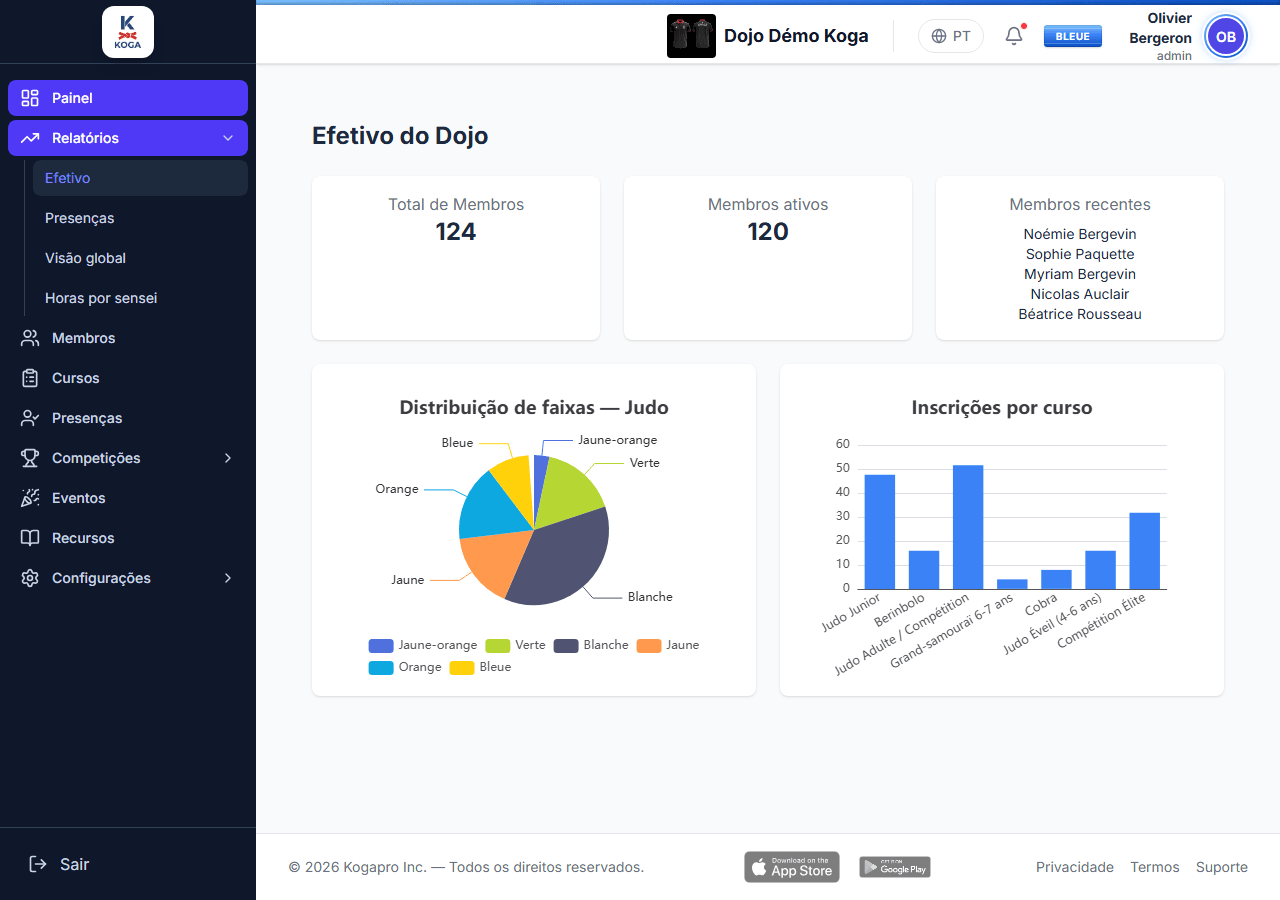1280x900 pixels.
Task: Click recent member Noémie Bergevin
Action: click(x=1080, y=234)
